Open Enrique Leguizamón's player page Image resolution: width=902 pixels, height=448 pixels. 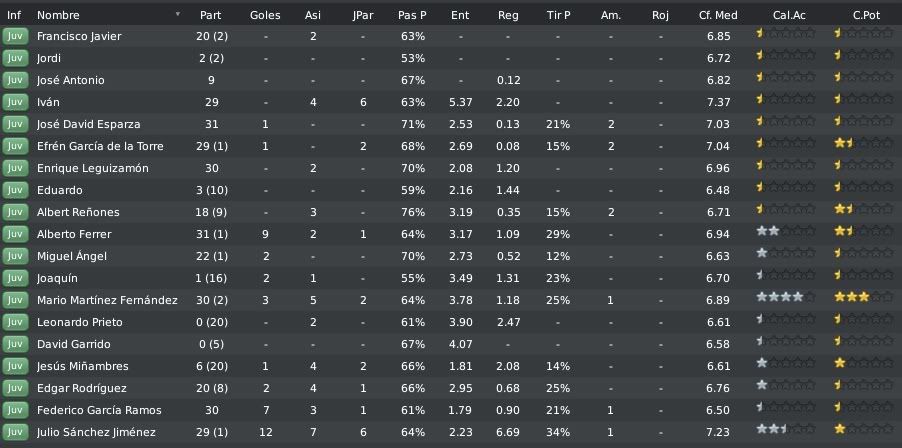point(93,168)
